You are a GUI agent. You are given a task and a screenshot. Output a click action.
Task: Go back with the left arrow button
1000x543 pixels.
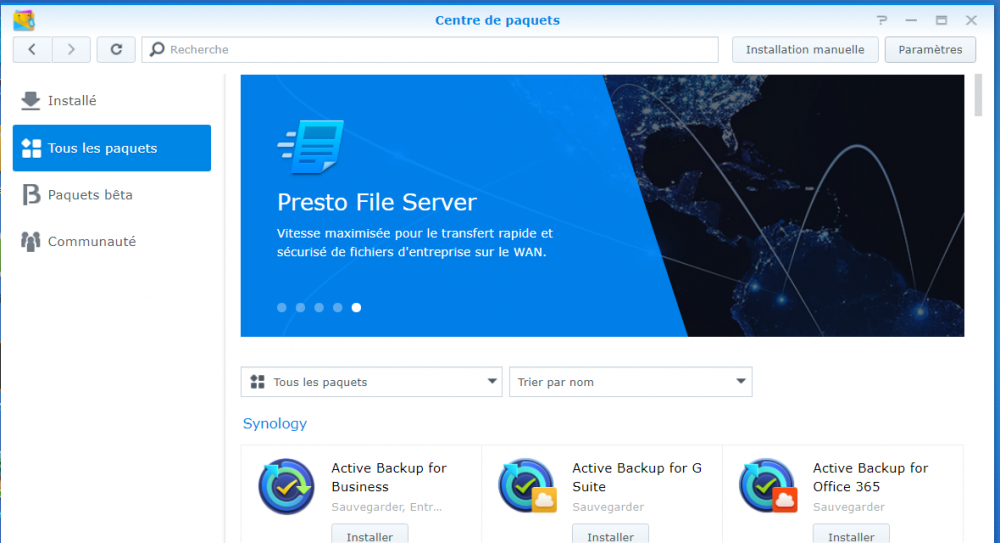(x=32, y=49)
